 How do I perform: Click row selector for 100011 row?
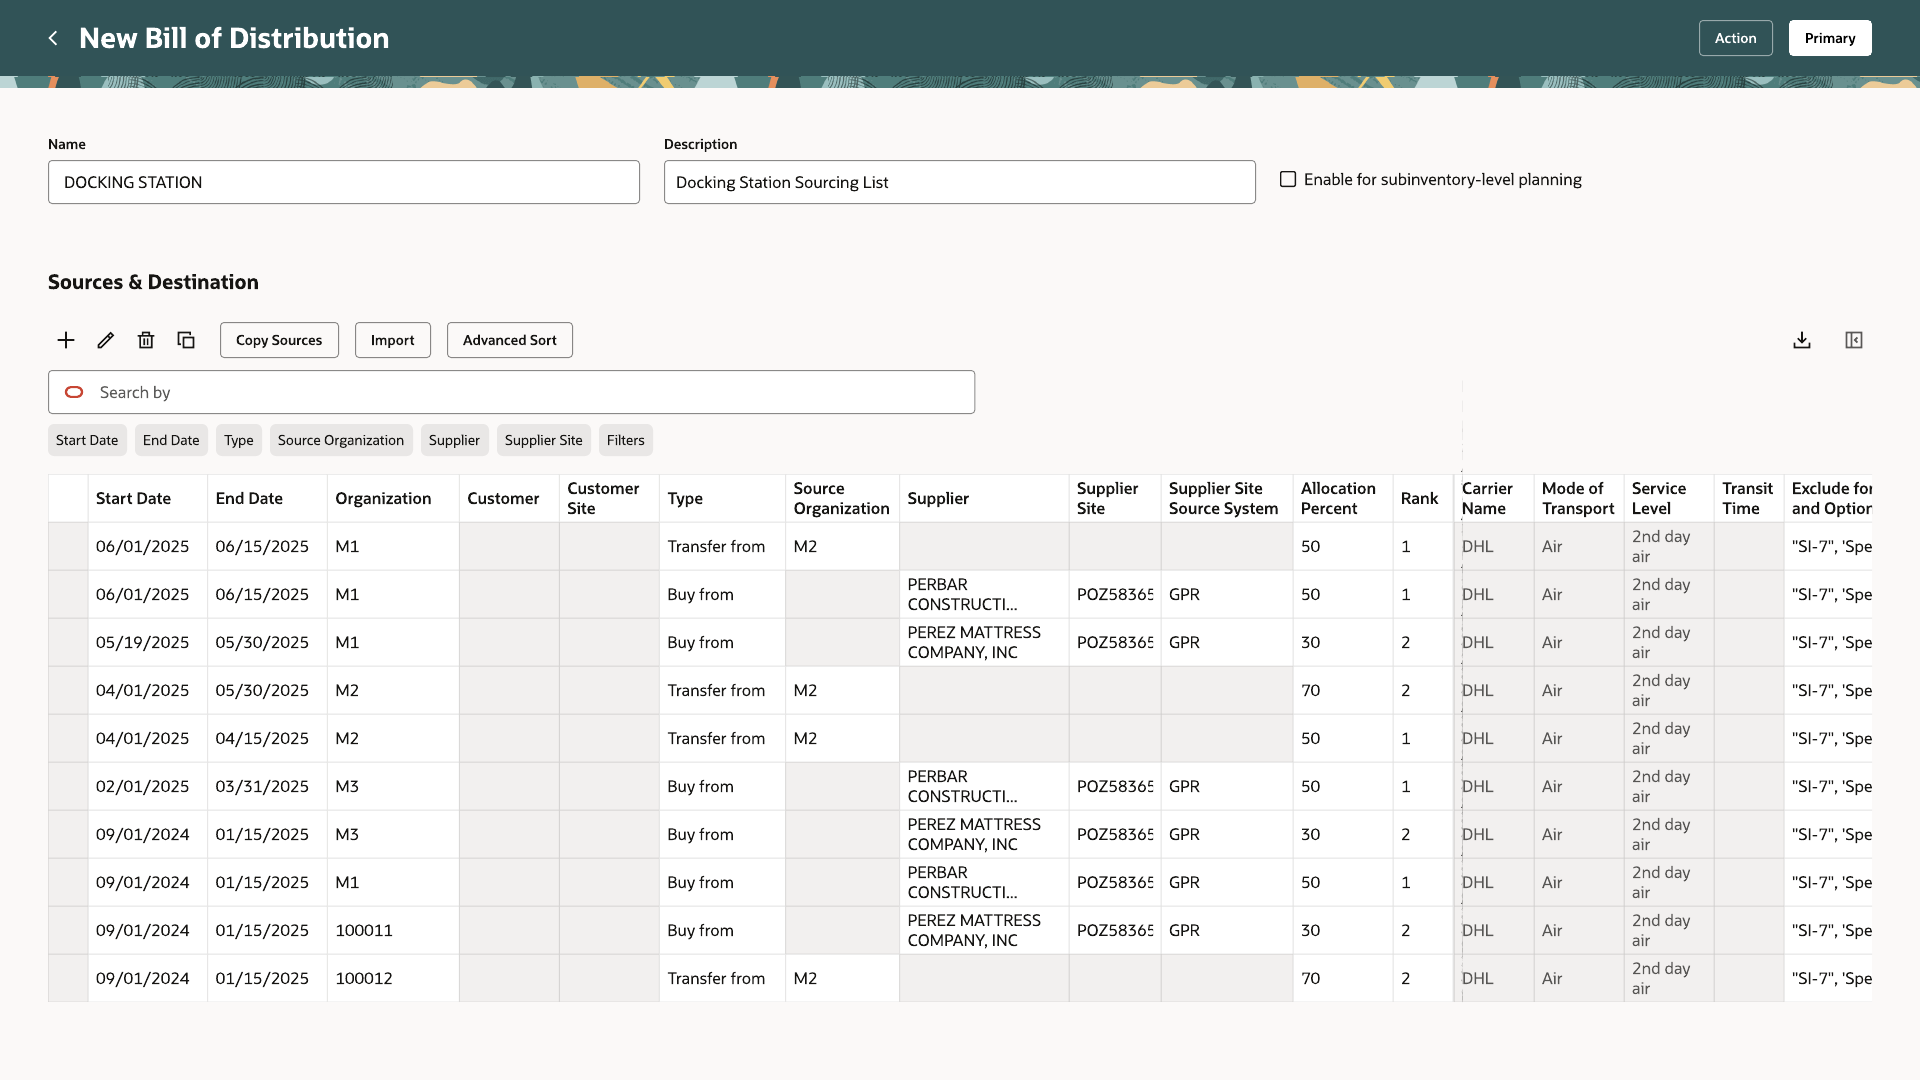(68, 930)
